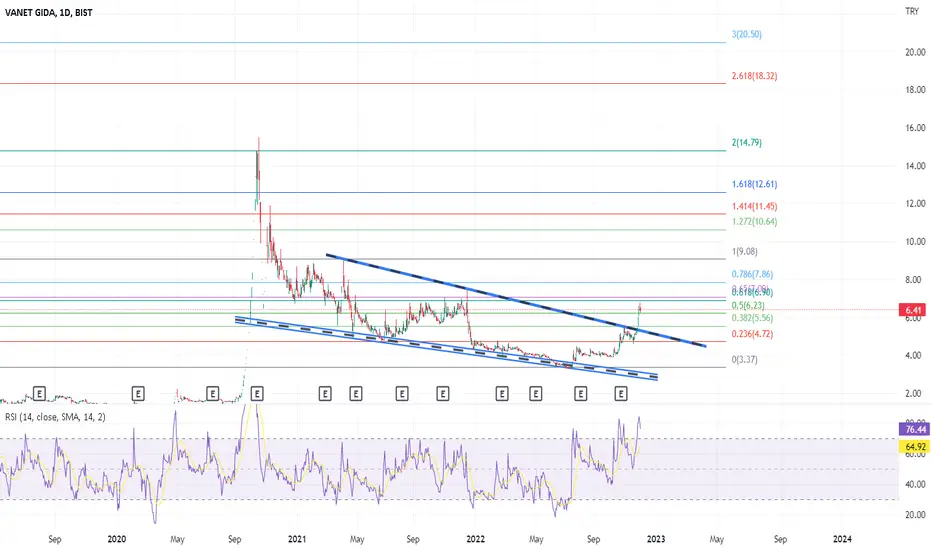Click the 10.00 price axis label
Screen dimensions: 932x550
click(915, 241)
